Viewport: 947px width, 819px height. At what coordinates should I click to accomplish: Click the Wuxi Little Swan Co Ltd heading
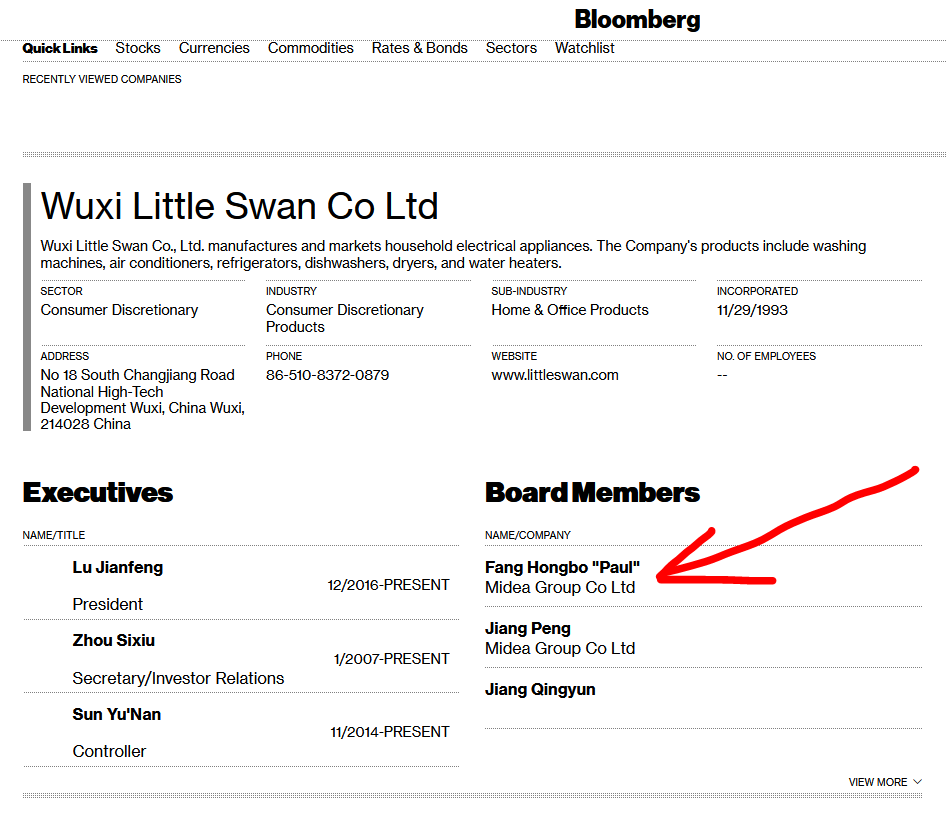pyautogui.click(x=239, y=206)
